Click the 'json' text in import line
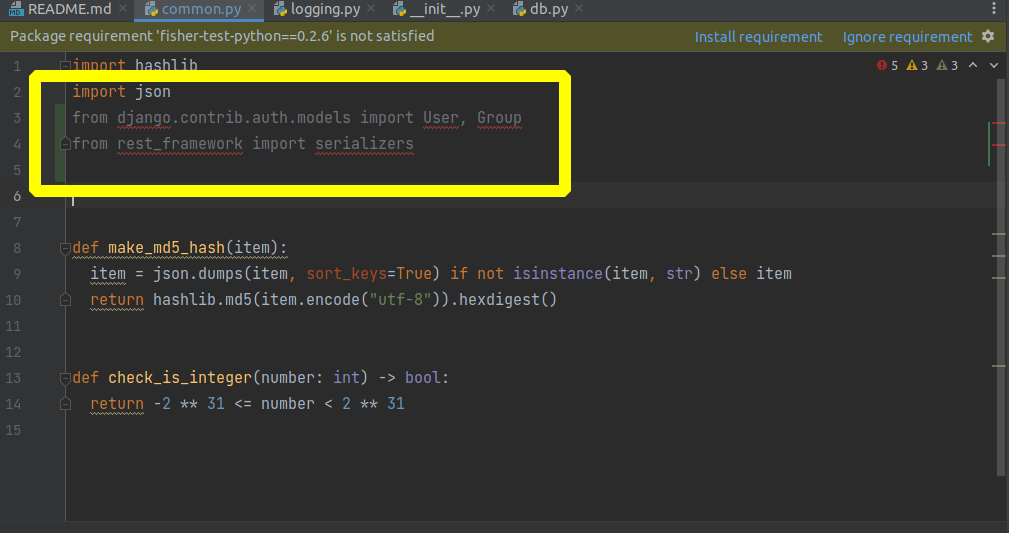This screenshot has width=1009, height=533. [x=153, y=91]
